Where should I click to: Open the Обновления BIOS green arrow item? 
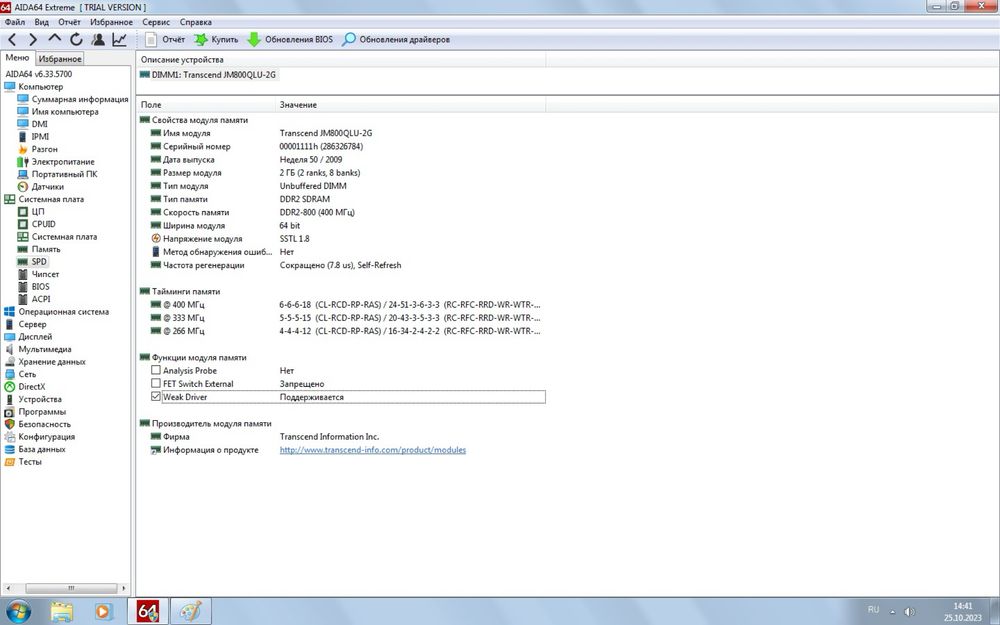pyautogui.click(x=290, y=40)
